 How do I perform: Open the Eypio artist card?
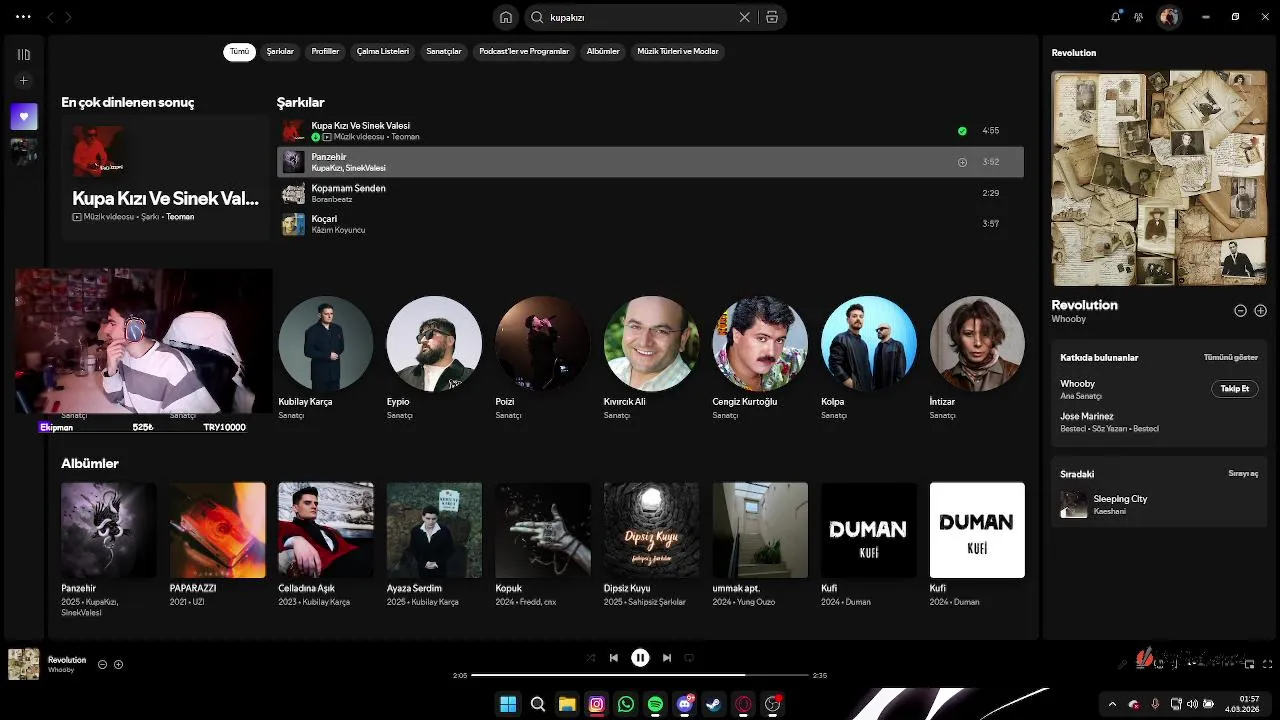(434, 358)
